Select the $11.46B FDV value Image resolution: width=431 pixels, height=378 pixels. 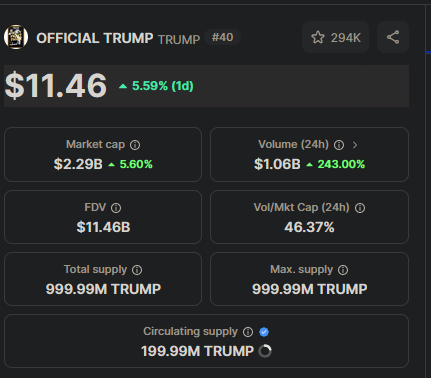[103, 227]
